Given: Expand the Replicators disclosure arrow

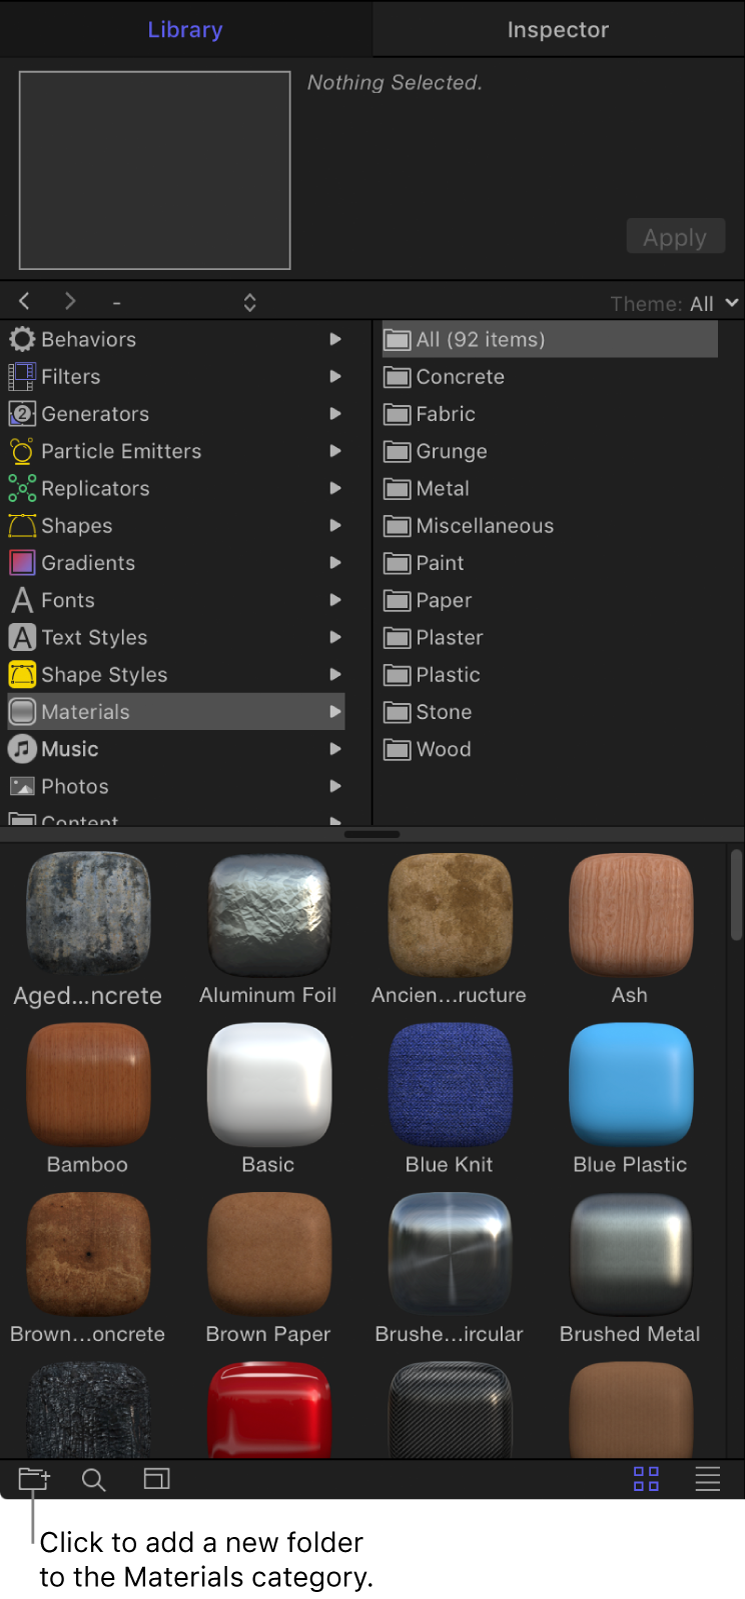Looking at the screenshot, I should pos(335,488).
